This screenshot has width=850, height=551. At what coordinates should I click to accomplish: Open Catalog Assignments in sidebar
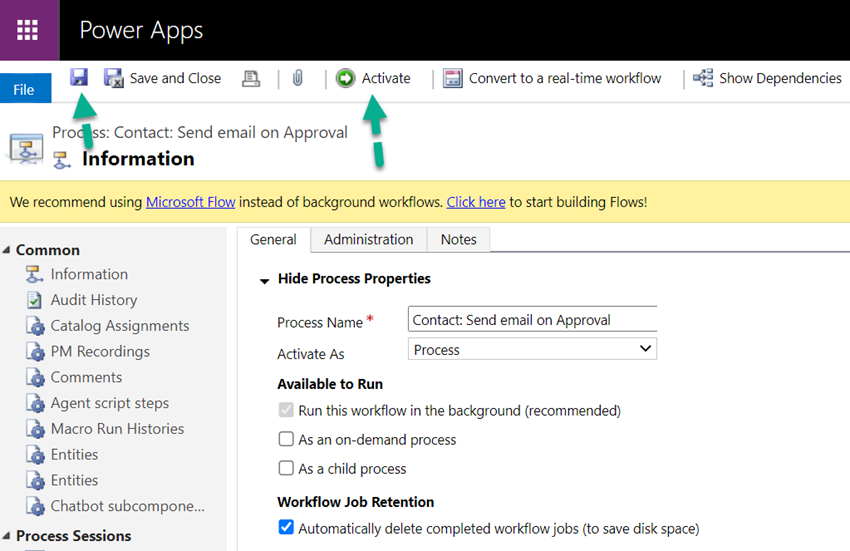tap(120, 326)
